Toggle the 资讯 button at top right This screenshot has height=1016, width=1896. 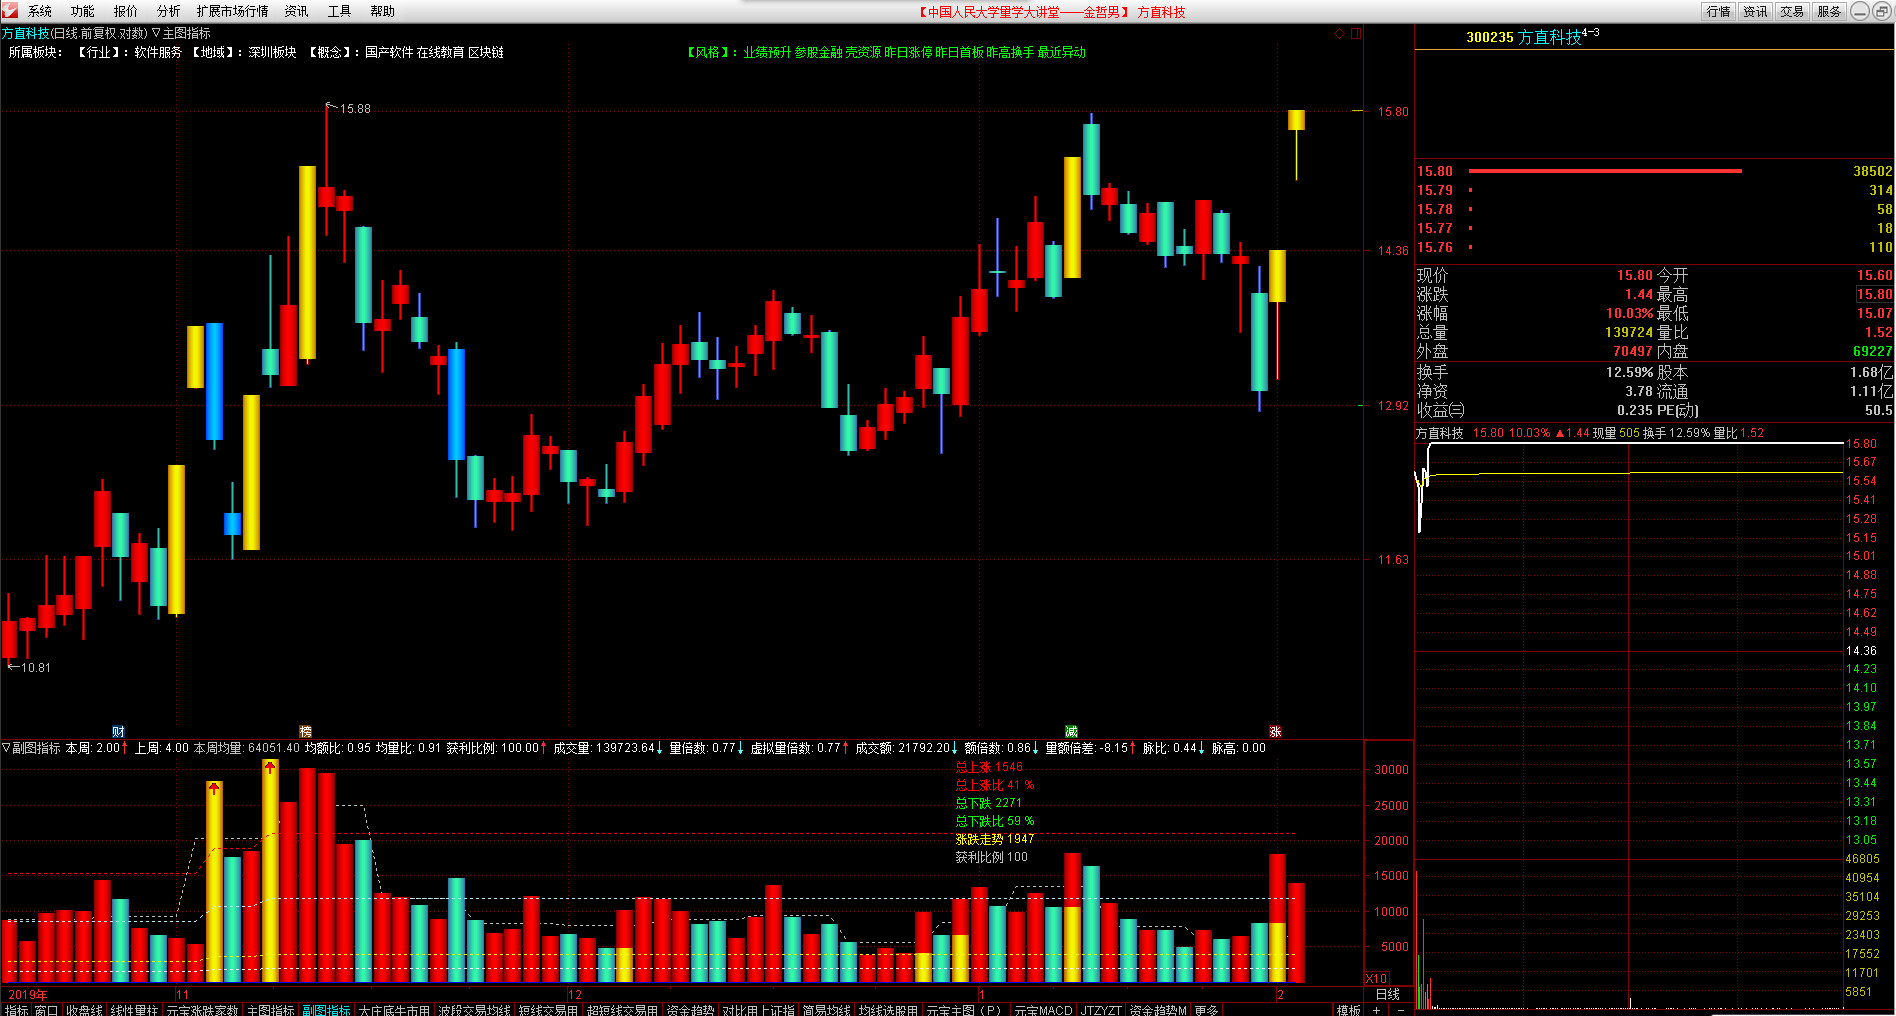(x=1755, y=11)
